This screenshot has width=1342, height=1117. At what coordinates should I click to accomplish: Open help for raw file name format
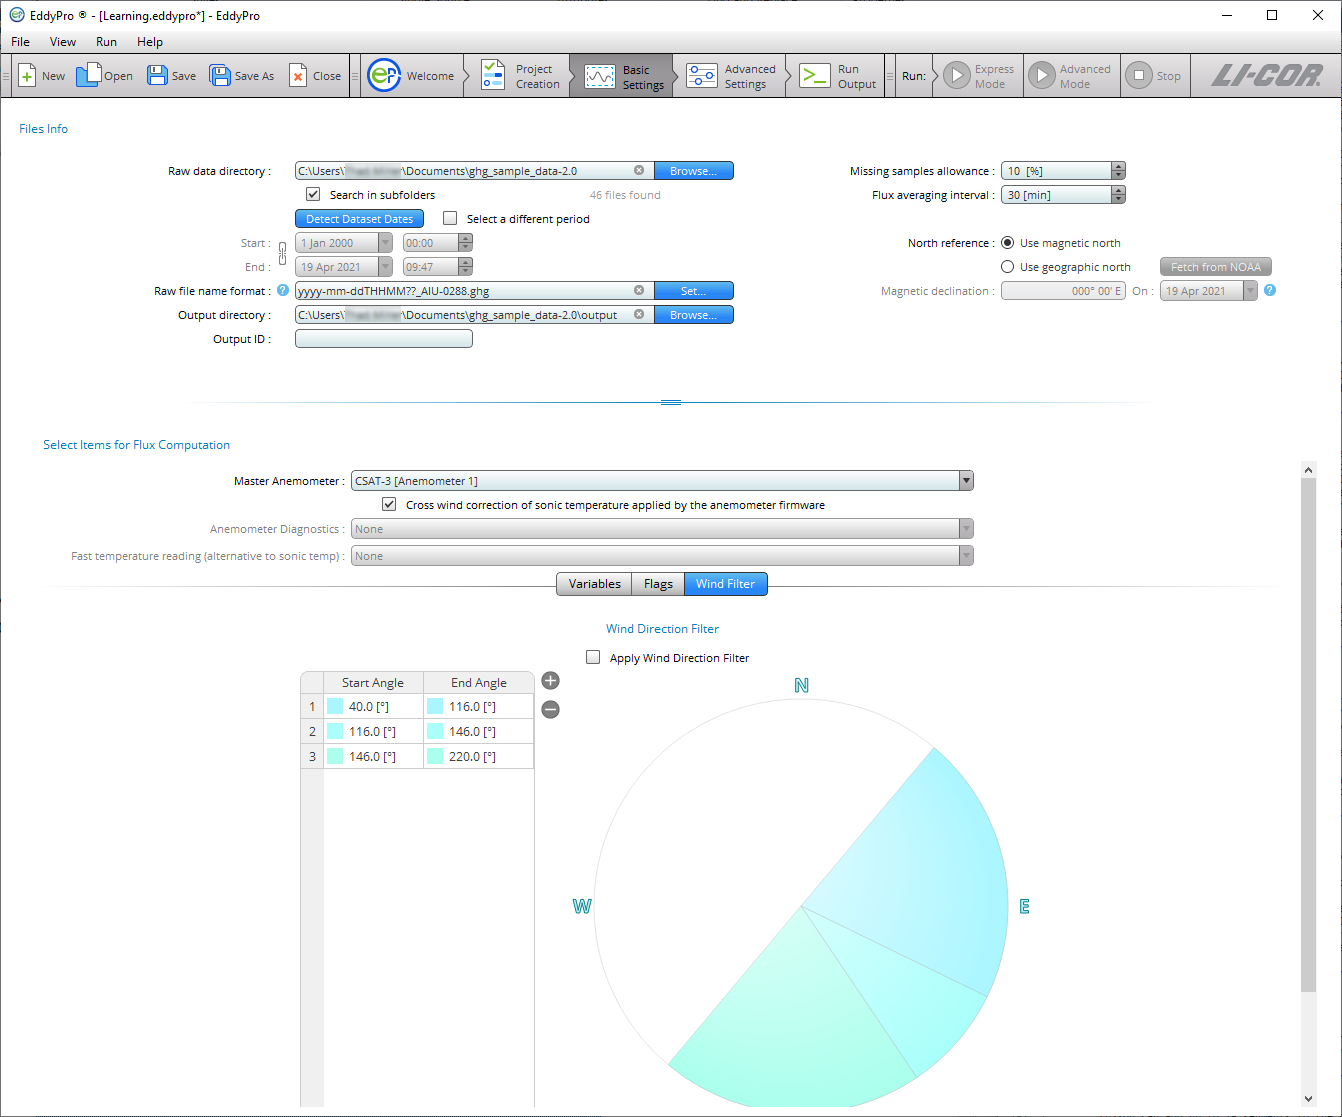(x=283, y=291)
